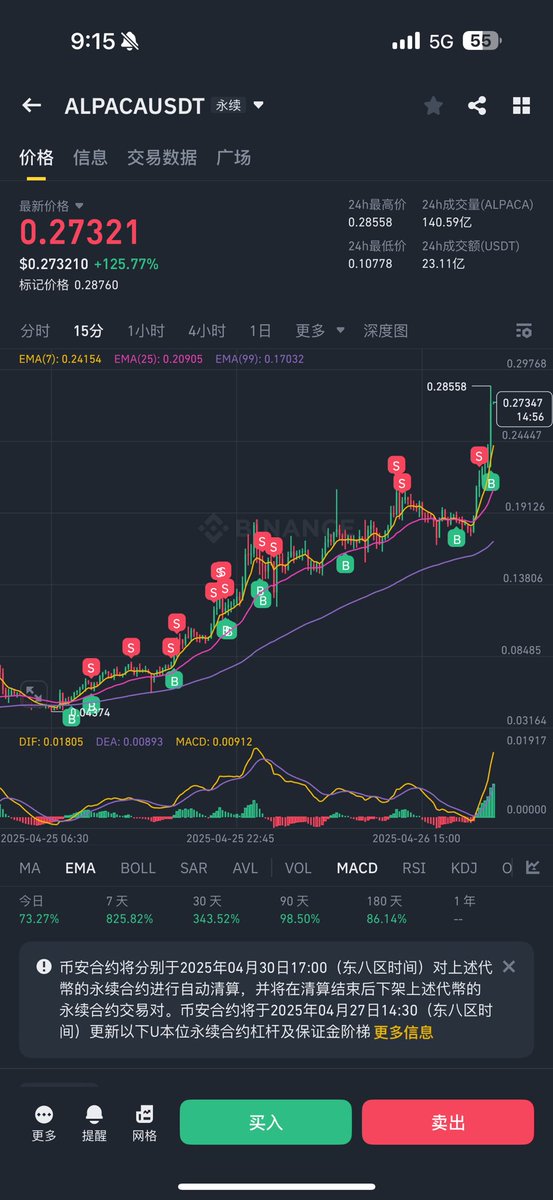Switch to the 价格 tab

pos(36,157)
